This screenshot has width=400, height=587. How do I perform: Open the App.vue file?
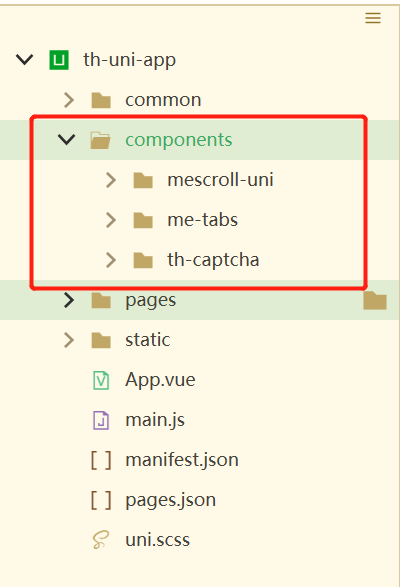[x=160, y=380]
